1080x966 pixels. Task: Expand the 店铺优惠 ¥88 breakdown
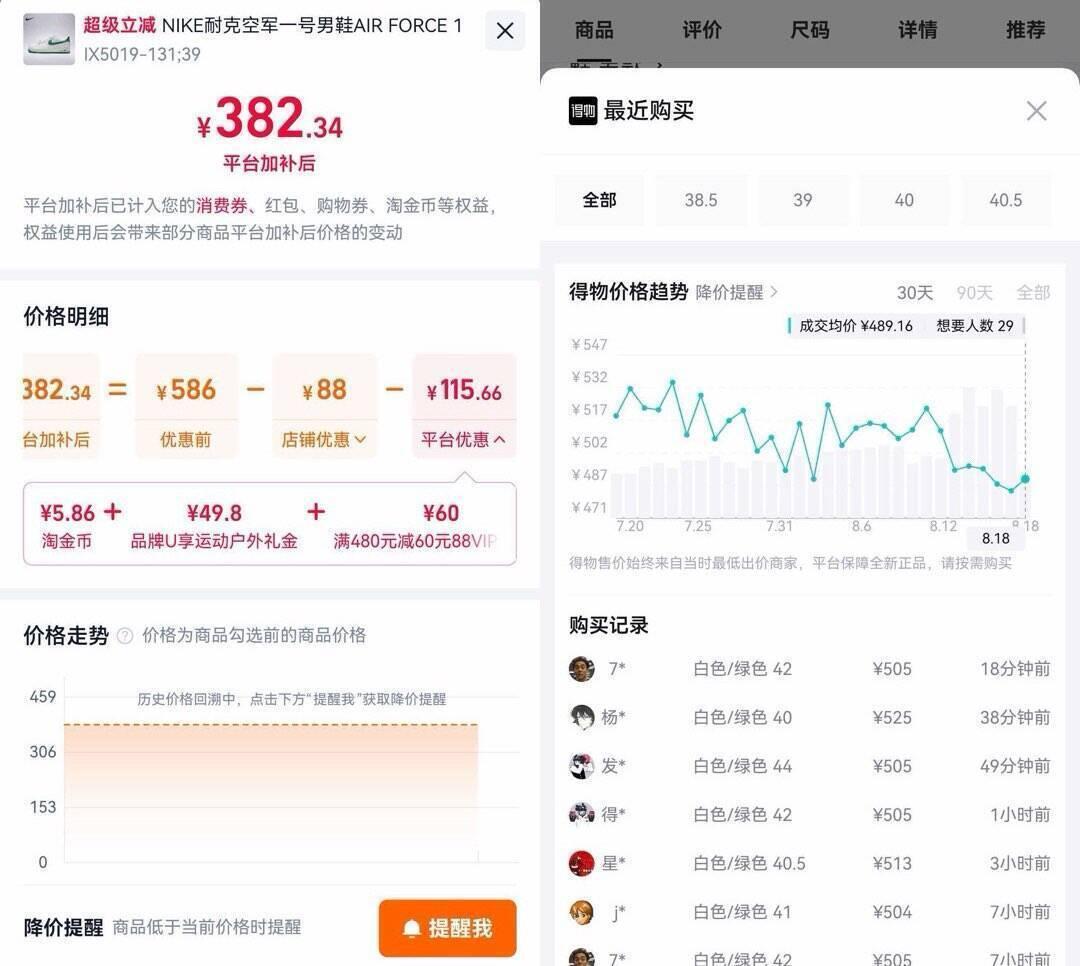point(324,440)
